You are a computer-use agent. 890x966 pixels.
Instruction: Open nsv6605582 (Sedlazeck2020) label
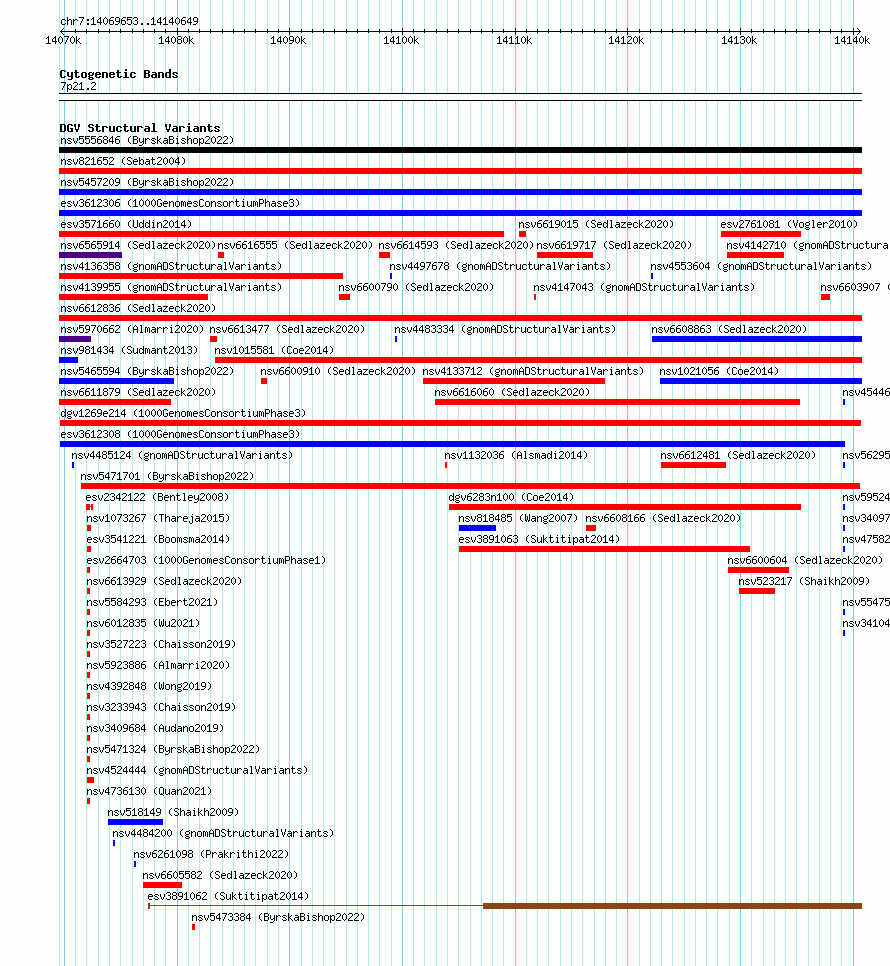click(220, 875)
